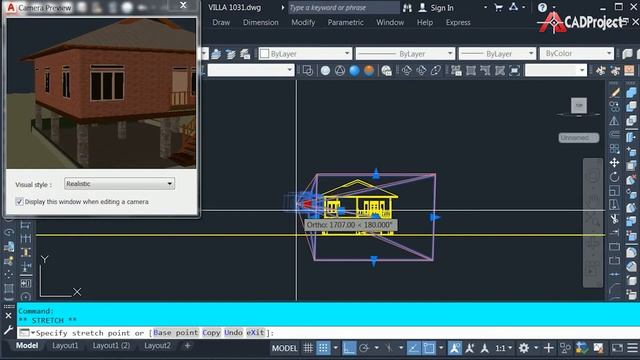Viewport: 640px width, 360px height.
Task: Click Sign In to Autodesk account
Action: tap(442, 8)
